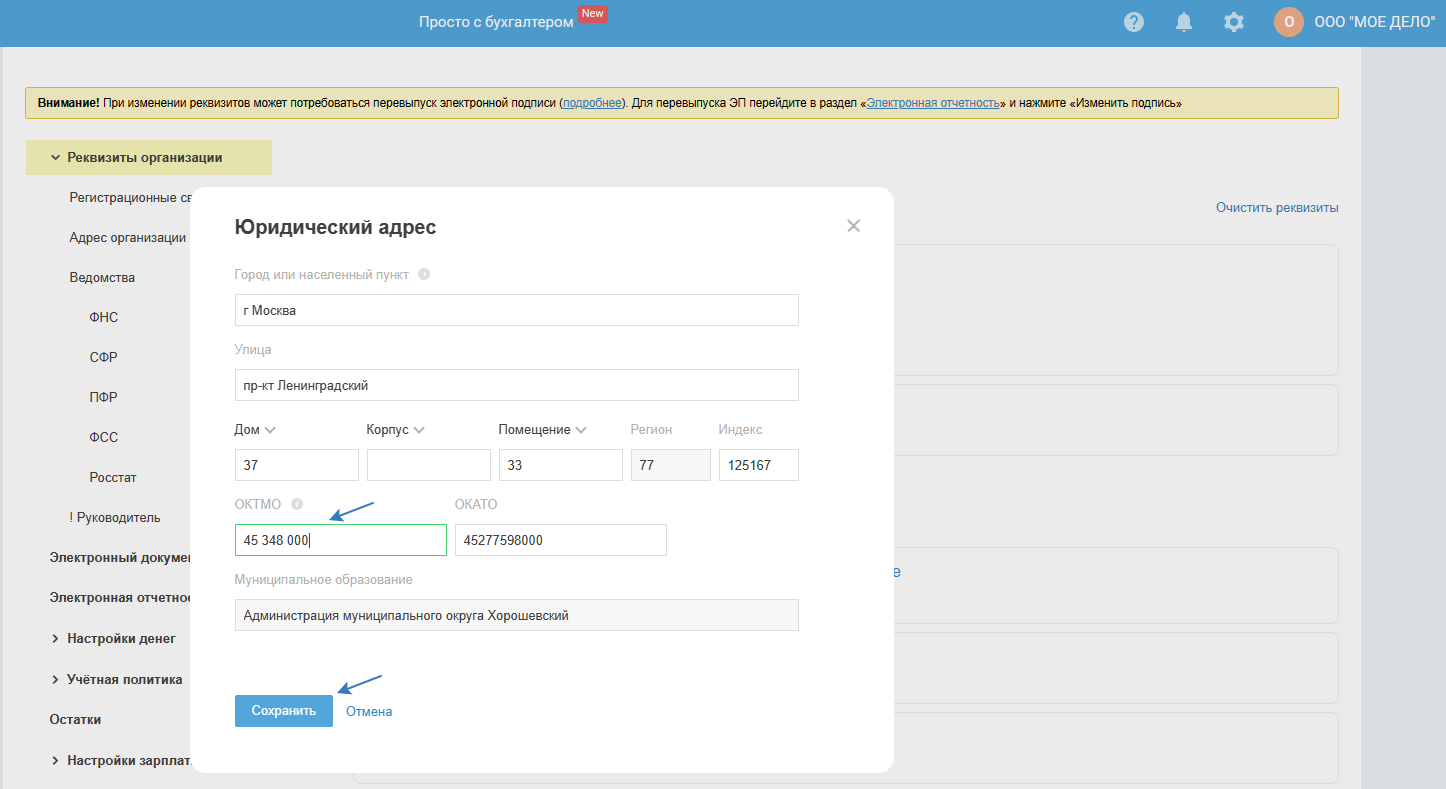The width and height of the screenshot is (1446, 789).
Task: Expand the Учётная политика section
Action: (56, 679)
